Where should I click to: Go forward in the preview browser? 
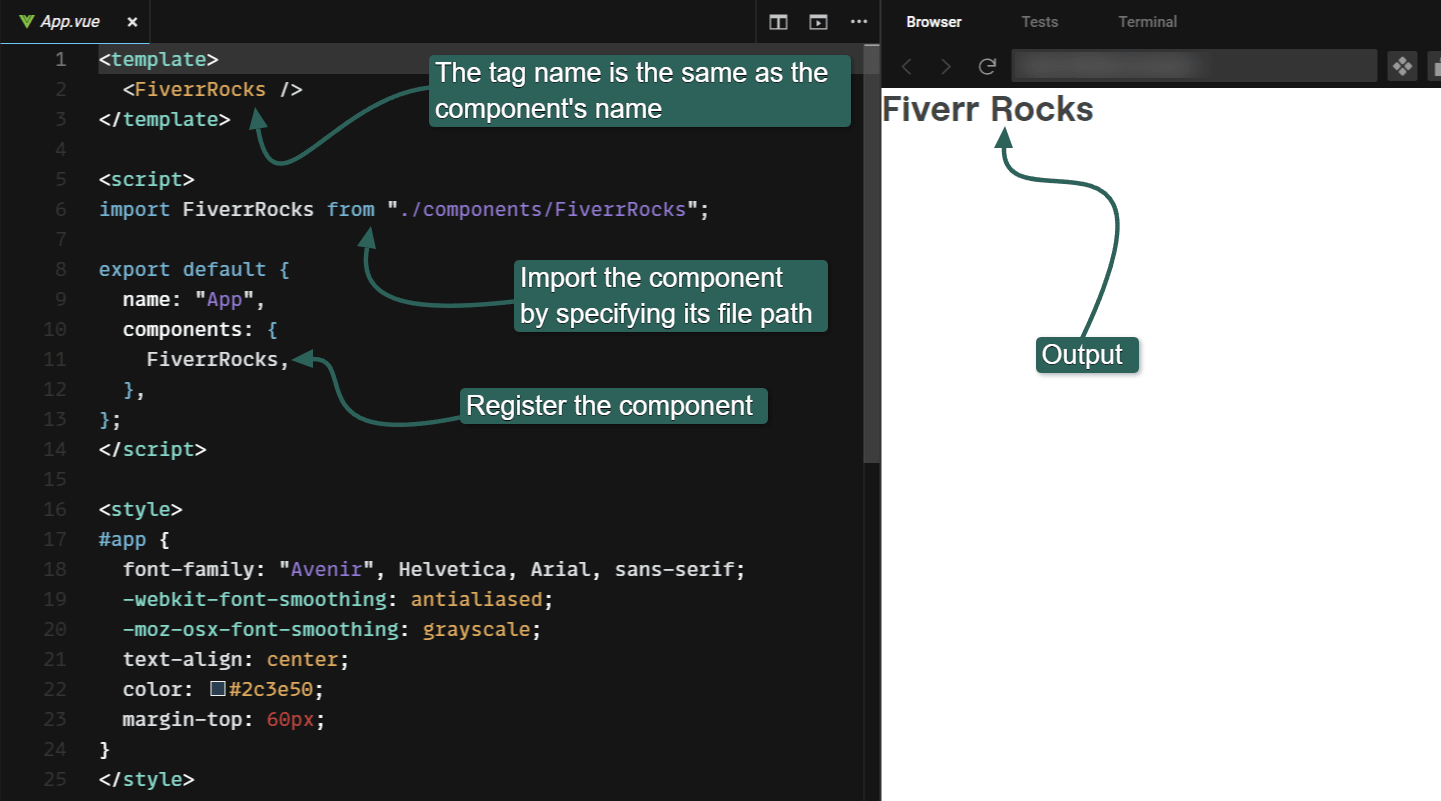(x=946, y=66)
